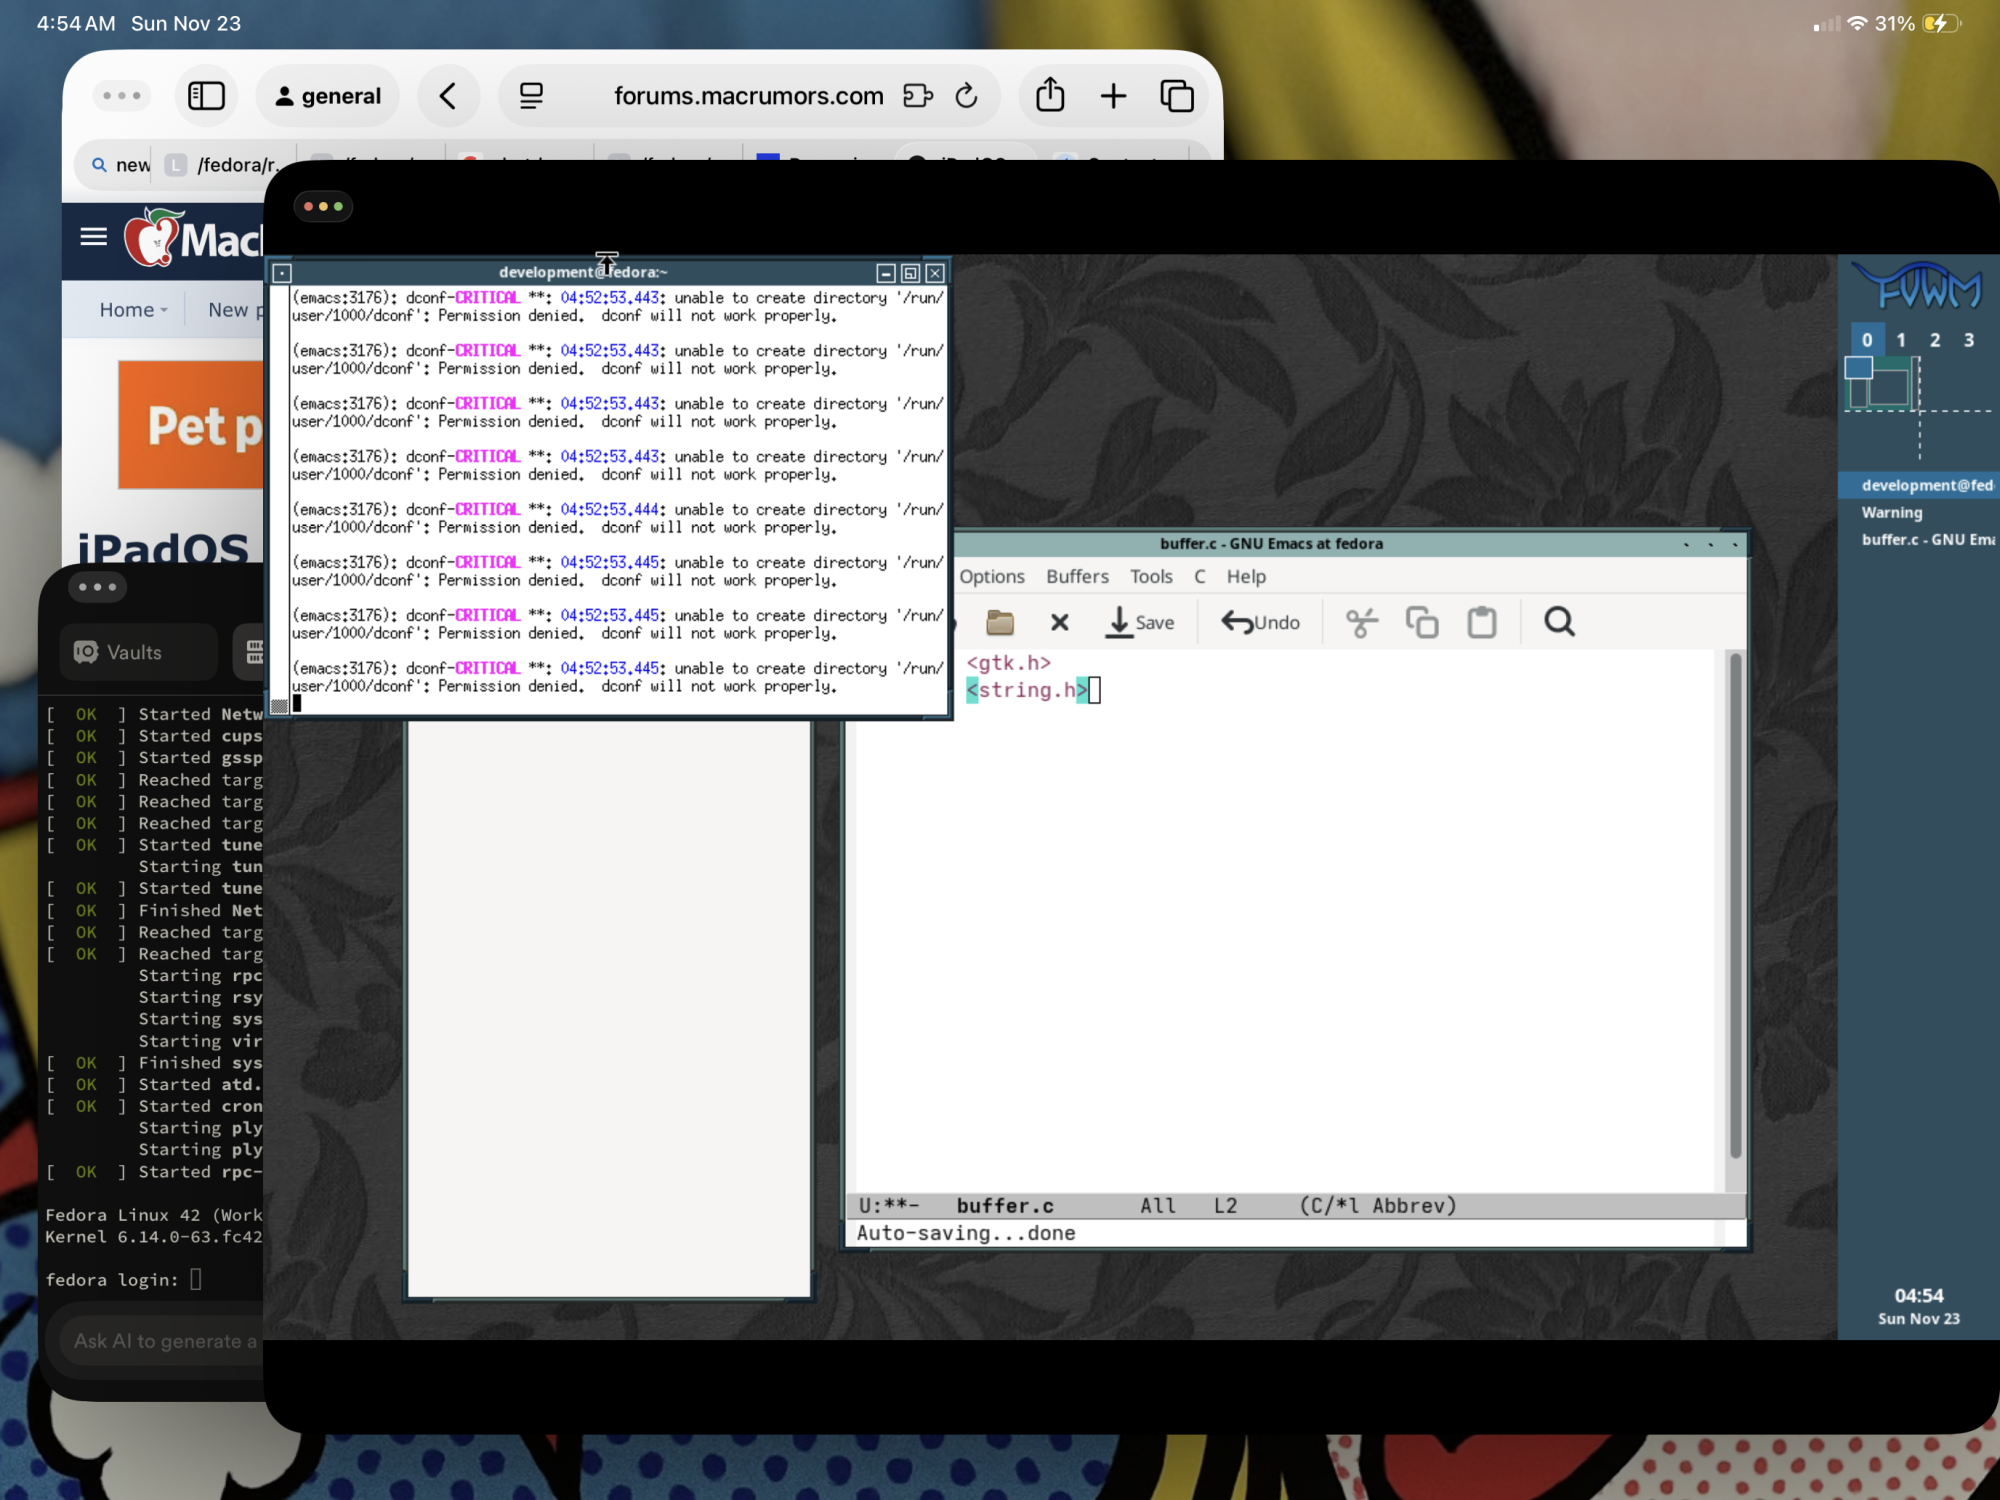This screenshot has width=2000, height=1500.
Task: Click the magnifier Search icon in Emacs
Action: coord(1558,622)
